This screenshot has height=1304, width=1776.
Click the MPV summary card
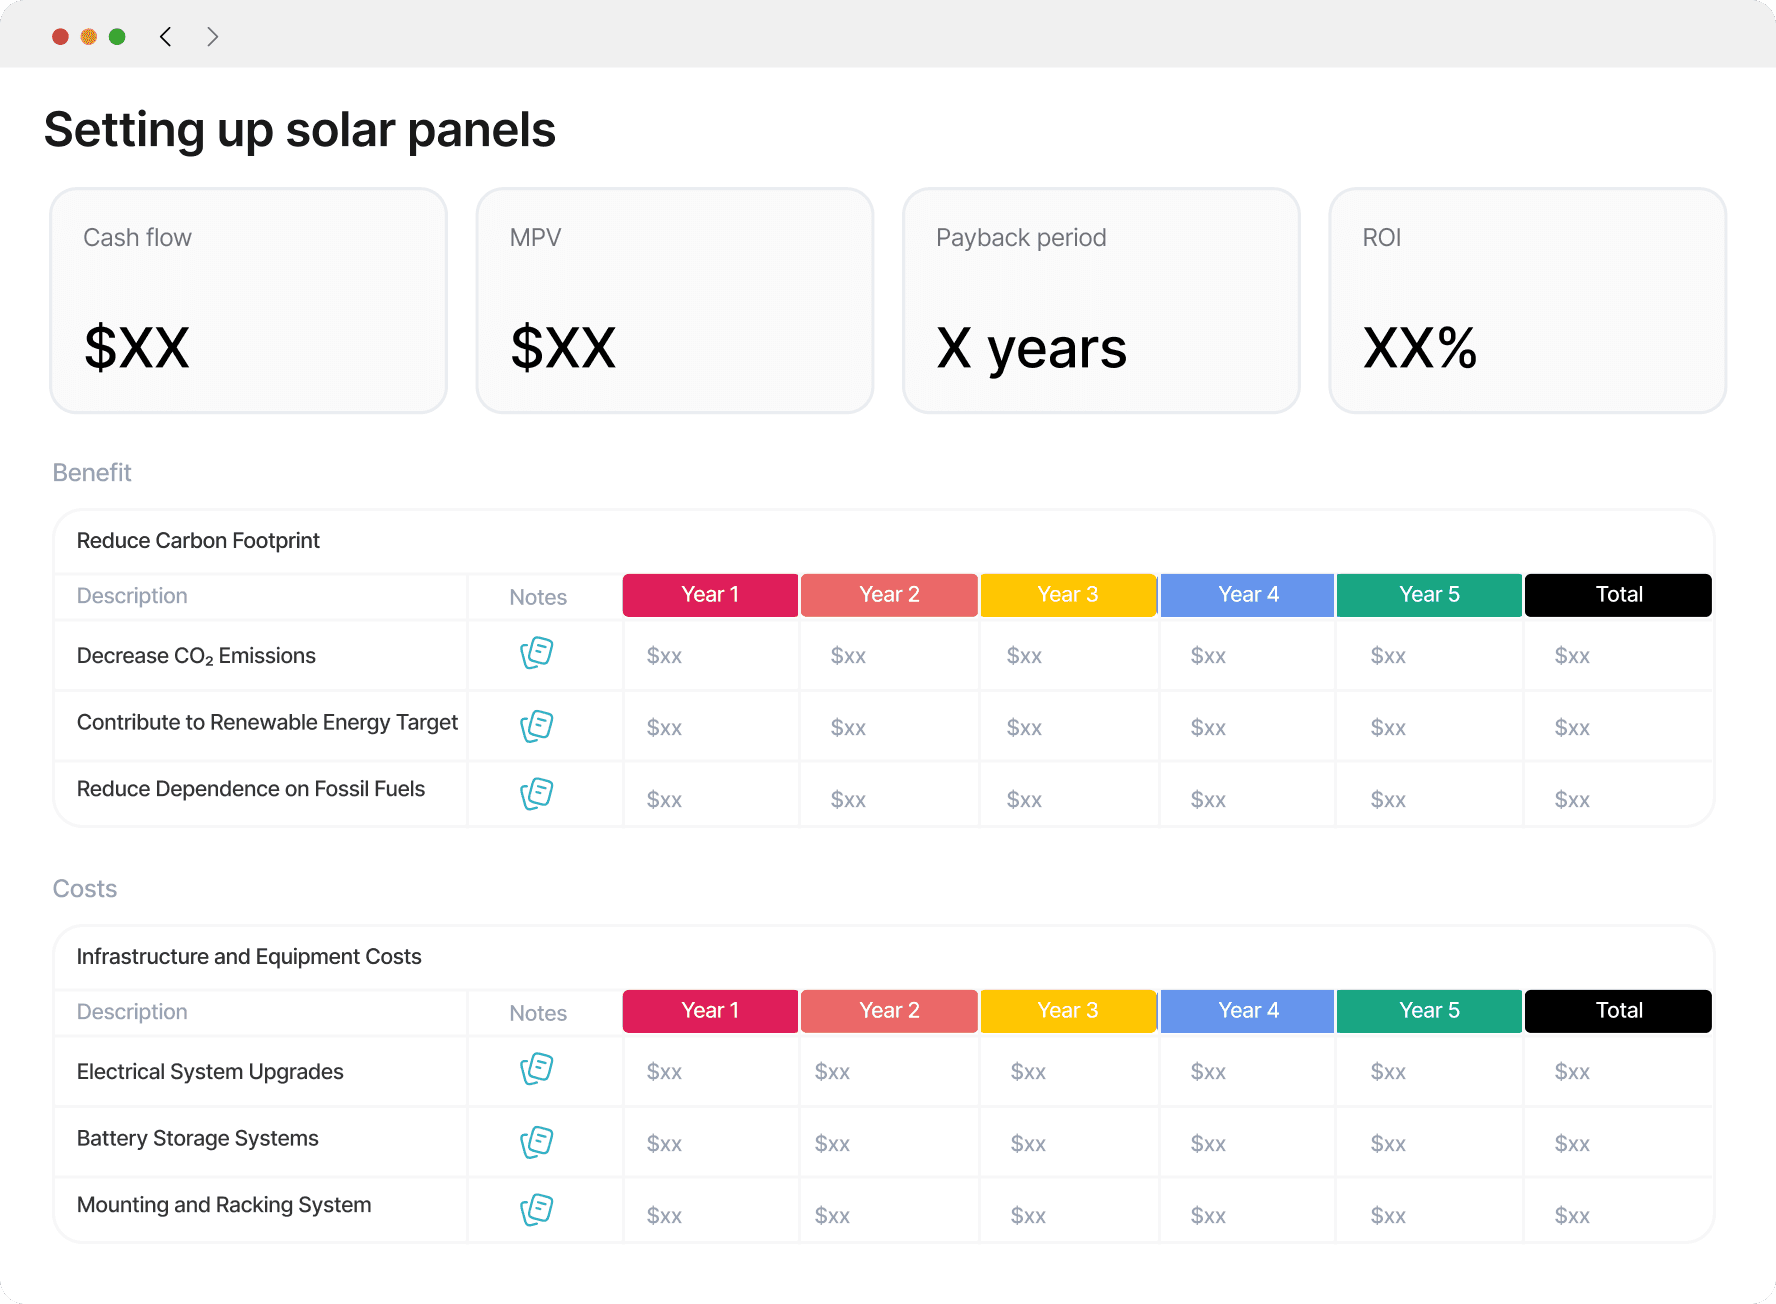click(675, 300)
